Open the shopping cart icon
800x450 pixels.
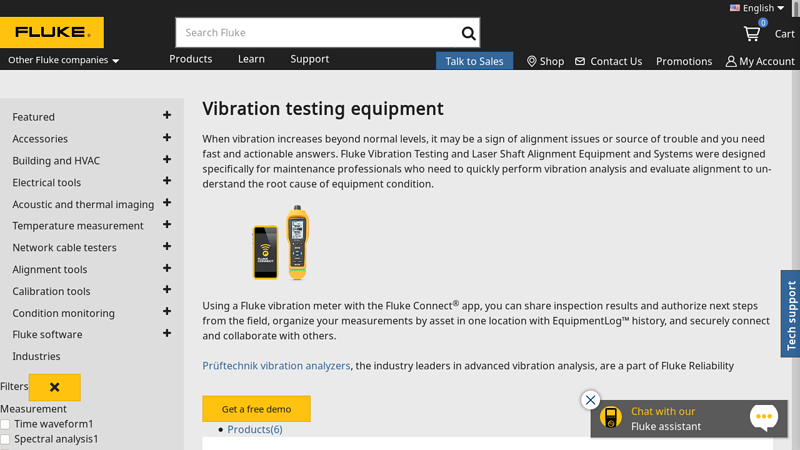(752, 34)
